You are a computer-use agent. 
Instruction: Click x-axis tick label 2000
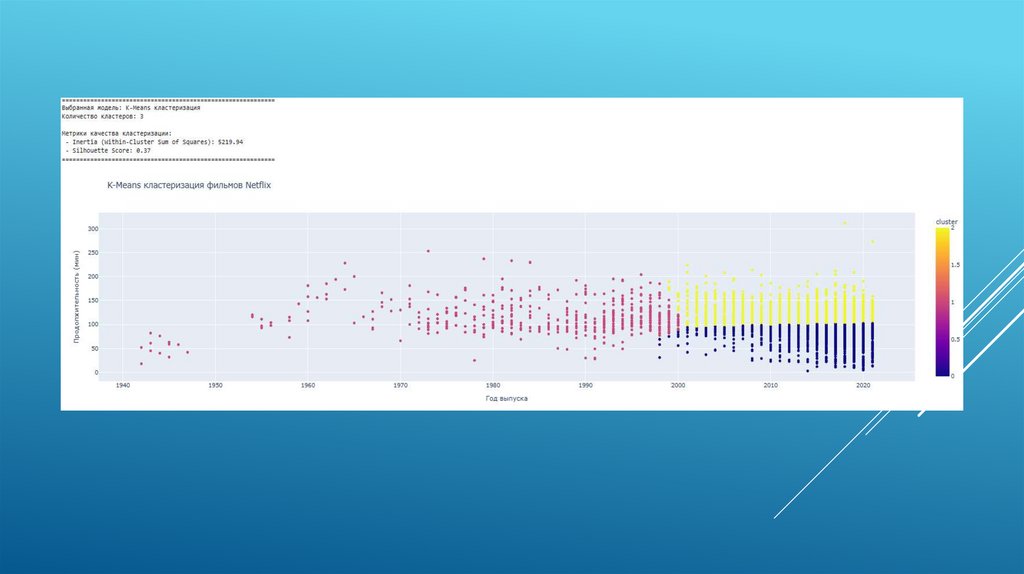click(x=678, y=385)
